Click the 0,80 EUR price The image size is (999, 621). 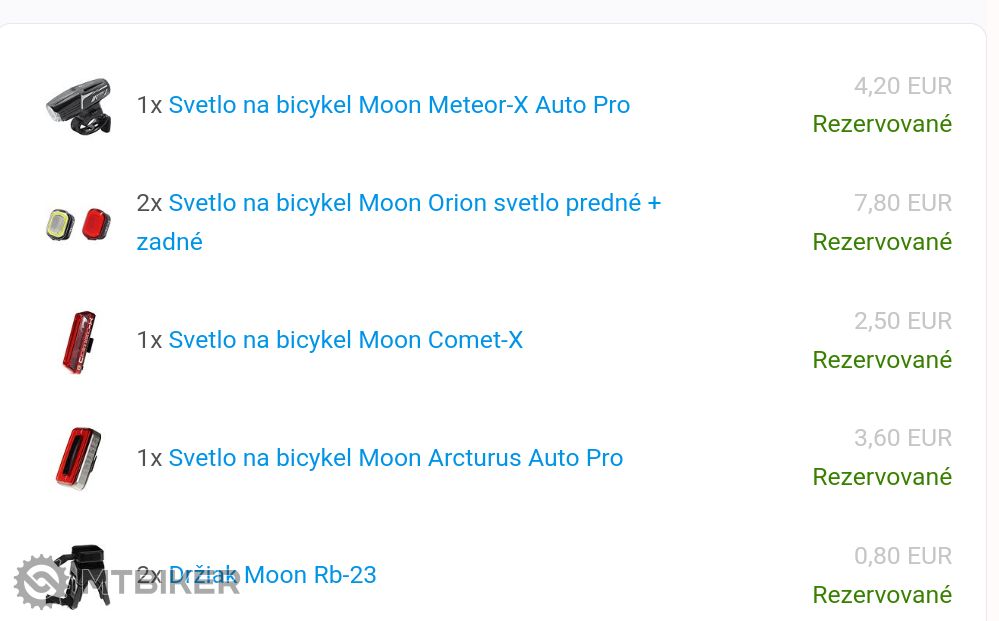point(902,556)
